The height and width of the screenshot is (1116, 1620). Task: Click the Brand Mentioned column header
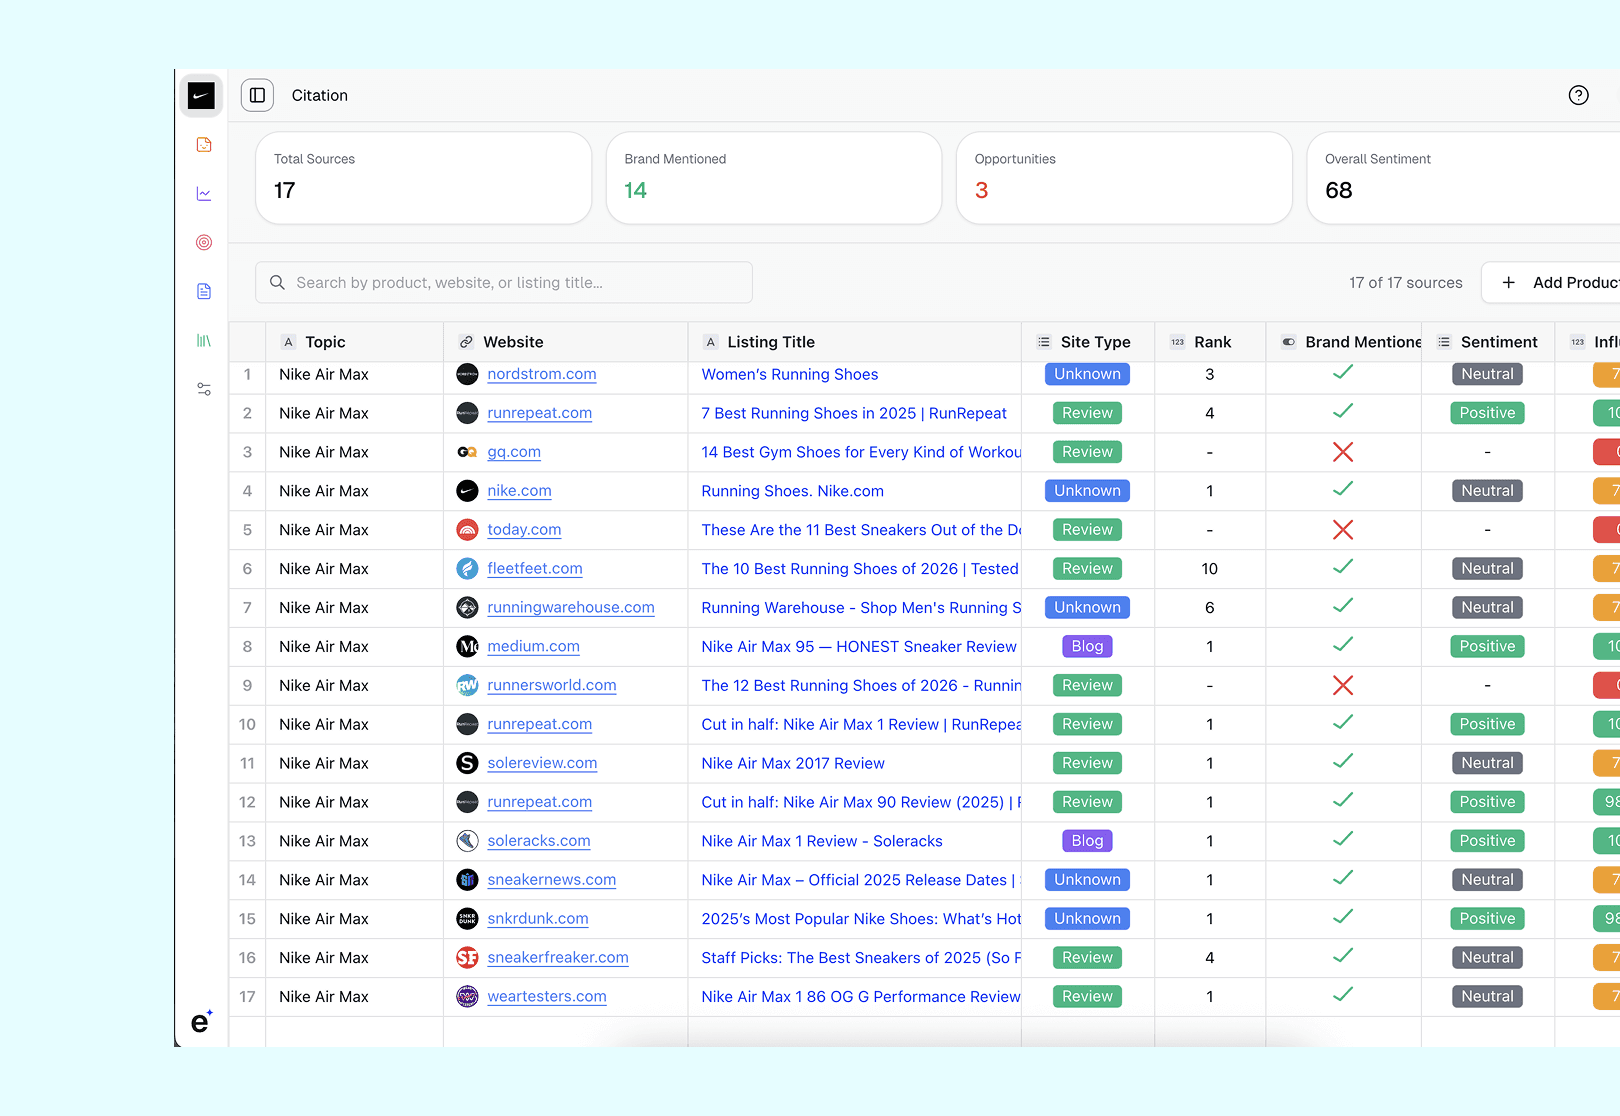pos(1343,342)
